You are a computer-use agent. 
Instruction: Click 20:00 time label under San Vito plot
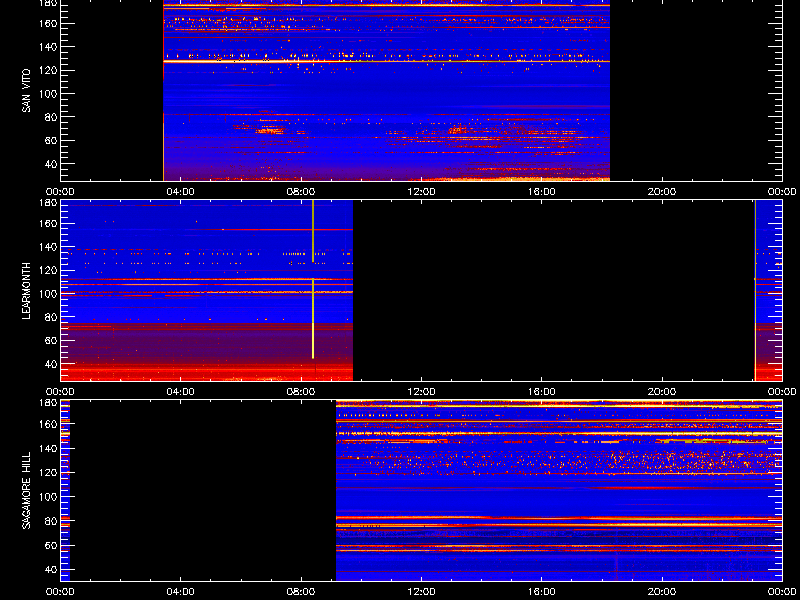662,192
